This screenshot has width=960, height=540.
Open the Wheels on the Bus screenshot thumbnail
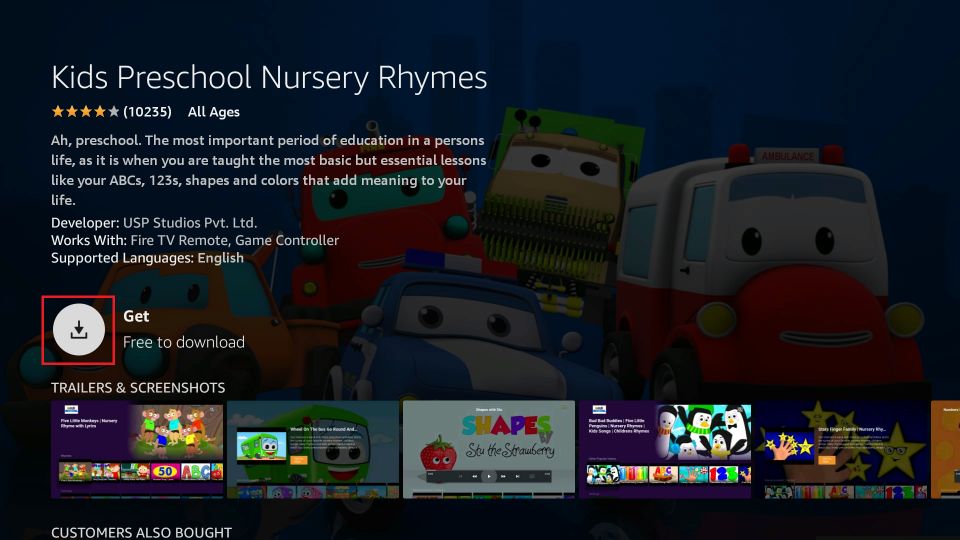tap(313, 449)
